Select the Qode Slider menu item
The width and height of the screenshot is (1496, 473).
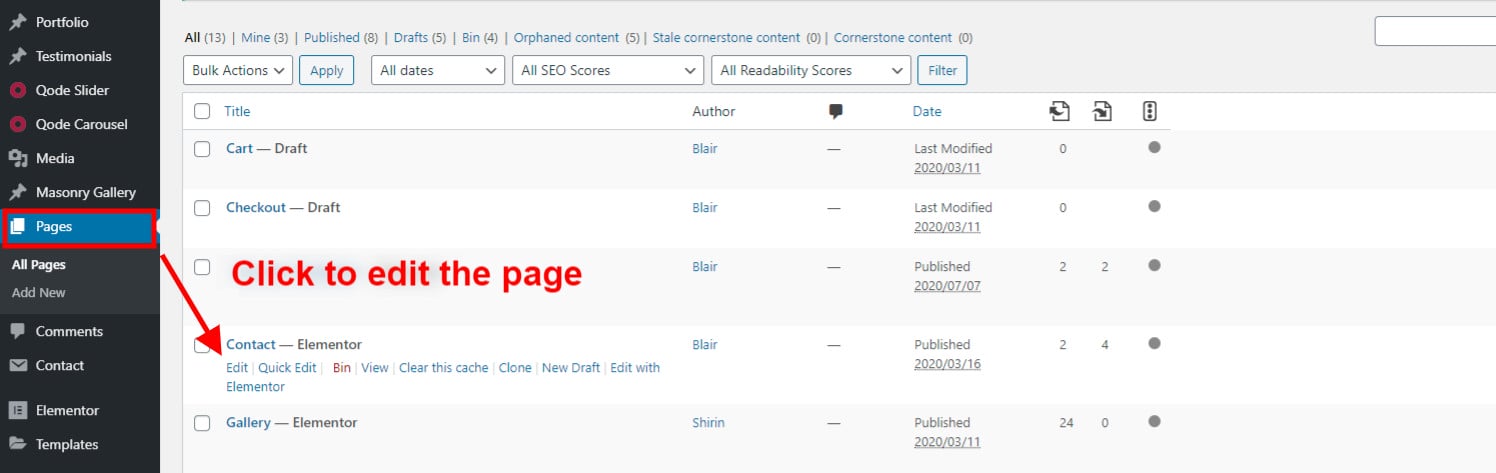click(72, 90)
